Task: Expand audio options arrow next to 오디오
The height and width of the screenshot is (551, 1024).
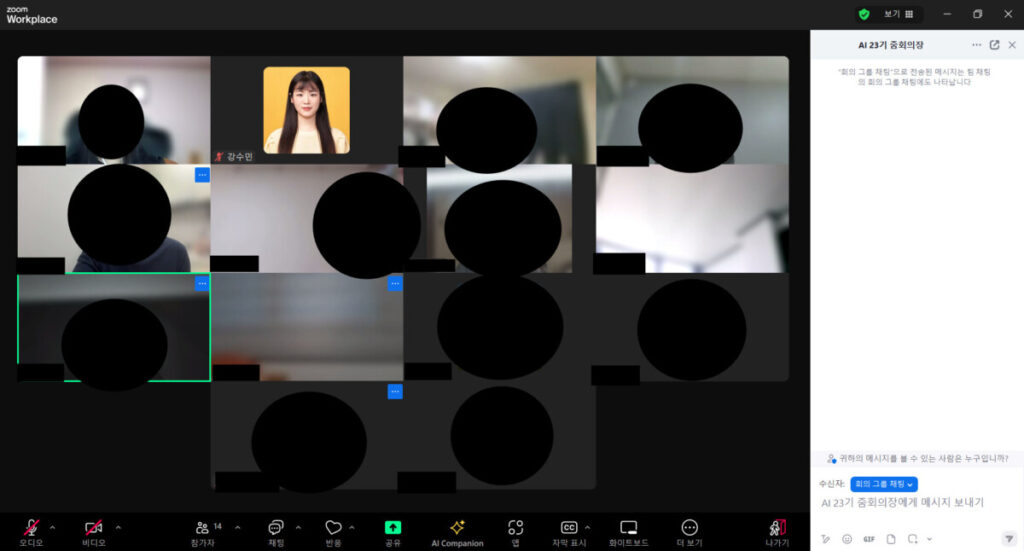Action: pyautogui.click(x=53, y=527)
